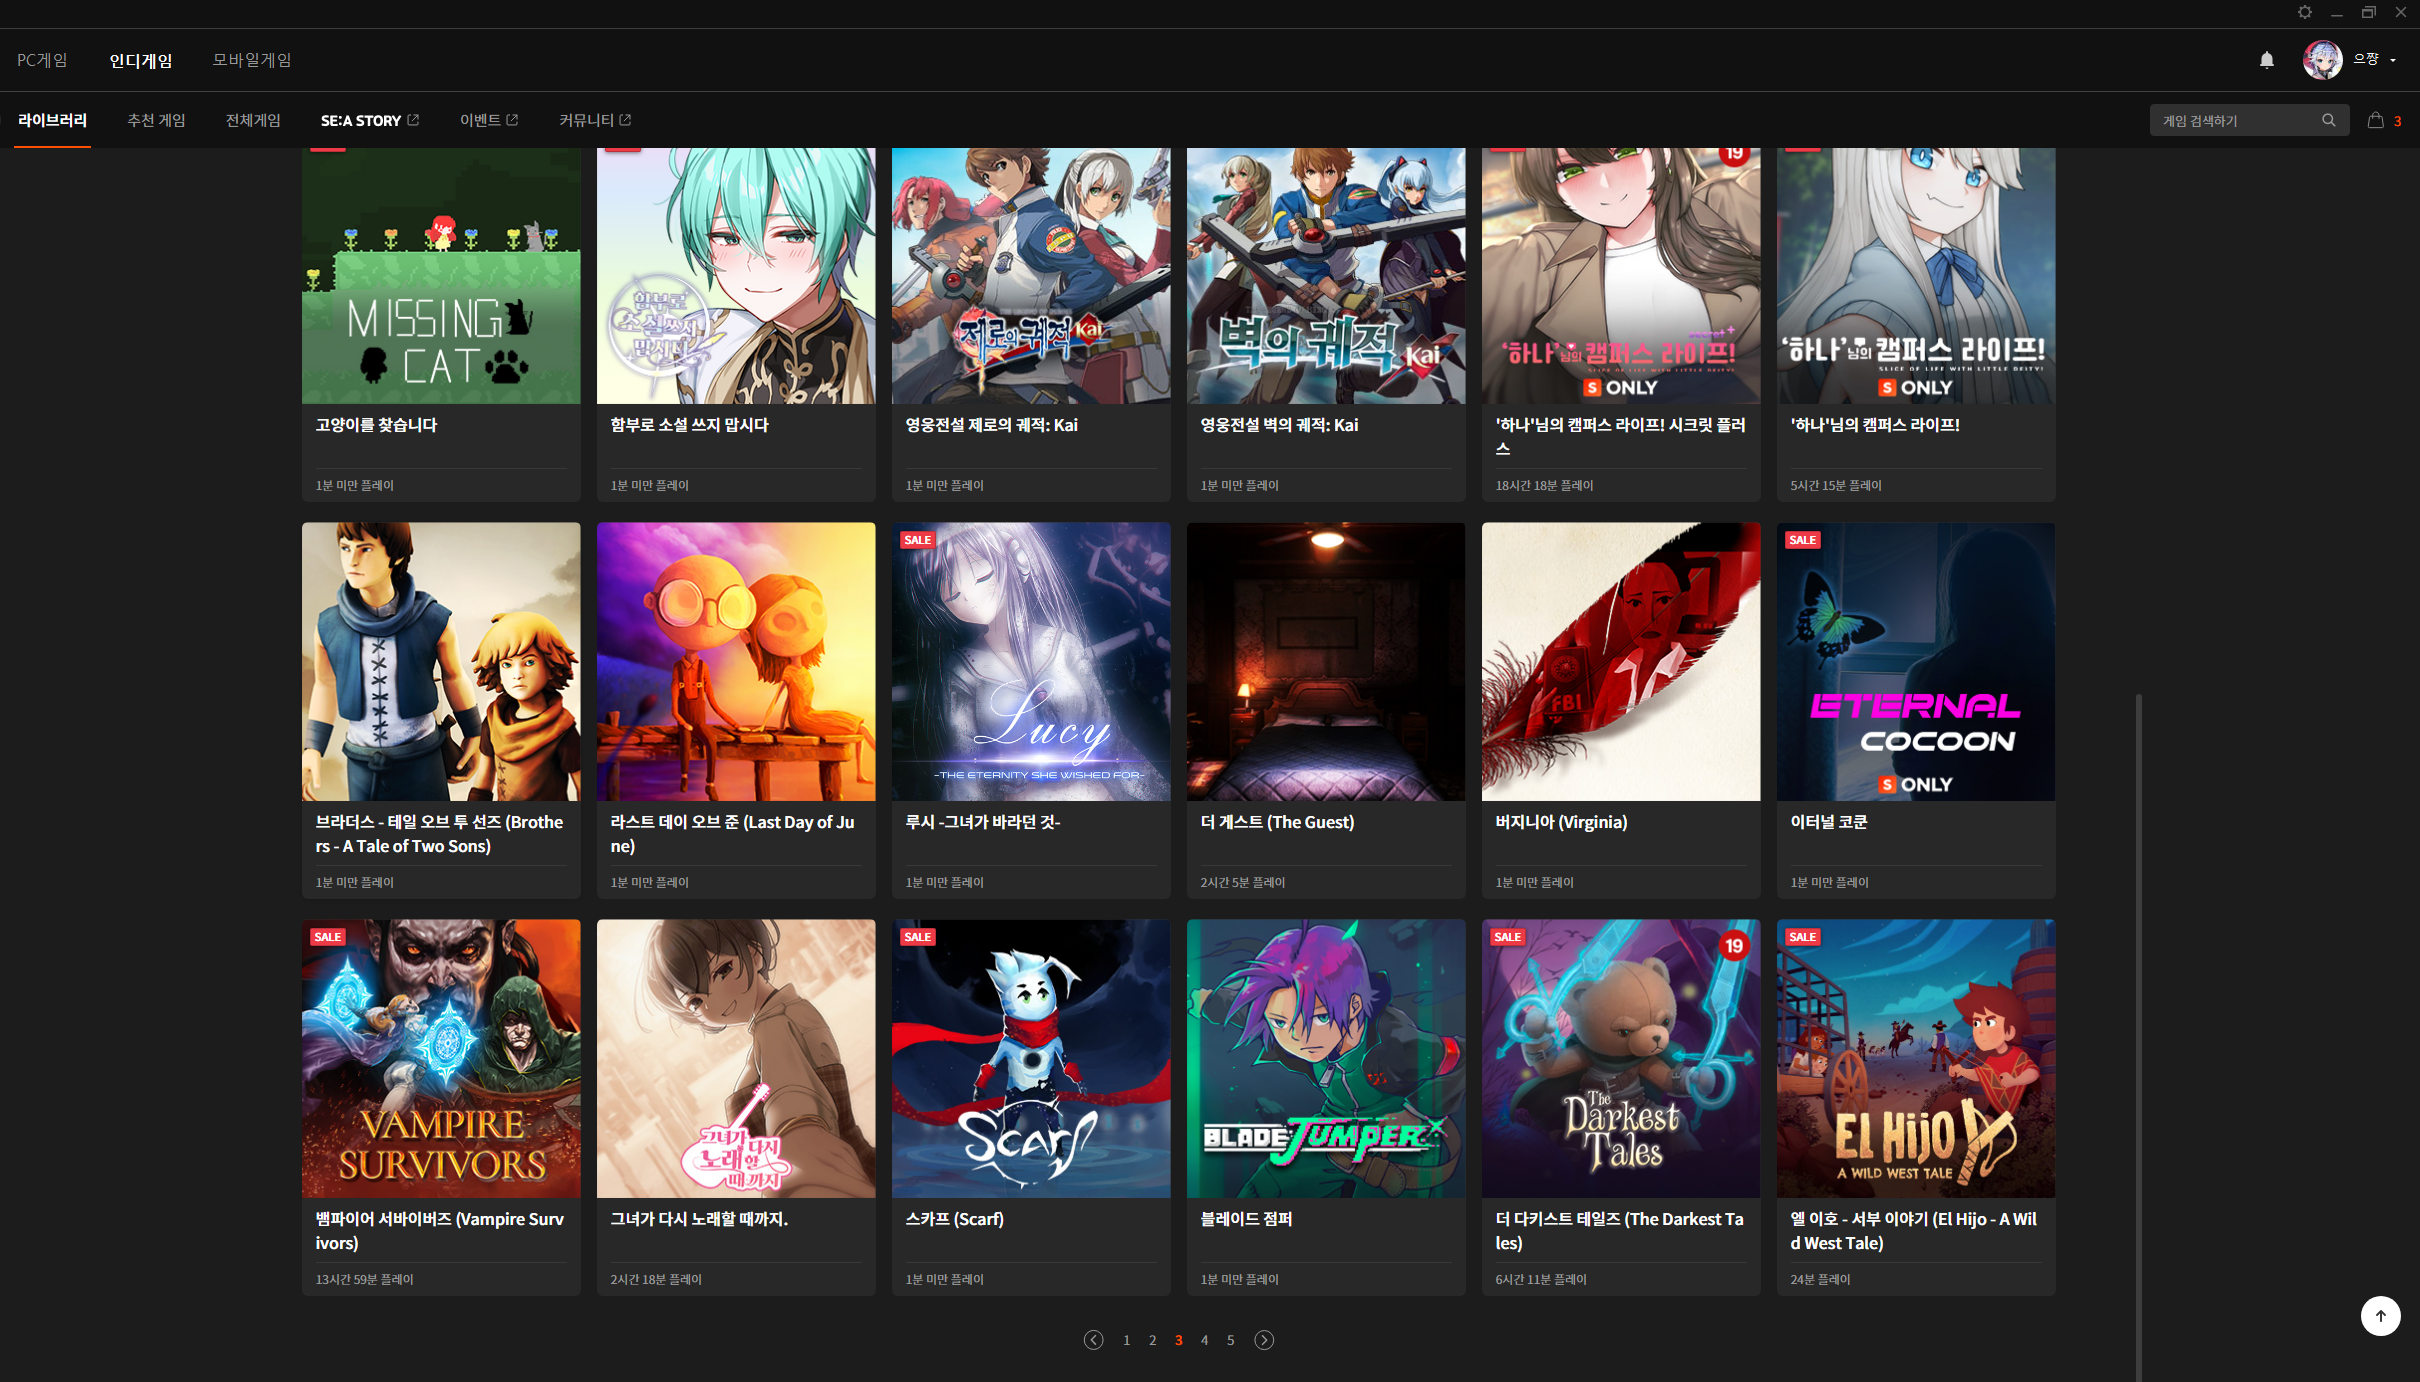Open the Vampire Survivors game thumbnail
The image size is (2420, 1382).
[x=441, y=1058]
